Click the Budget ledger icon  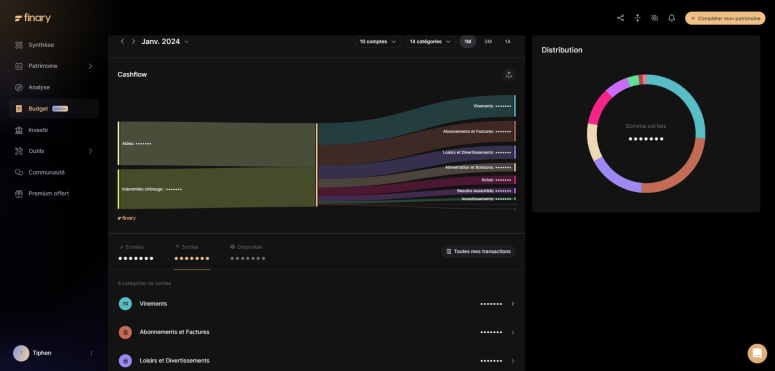point(19,109)
